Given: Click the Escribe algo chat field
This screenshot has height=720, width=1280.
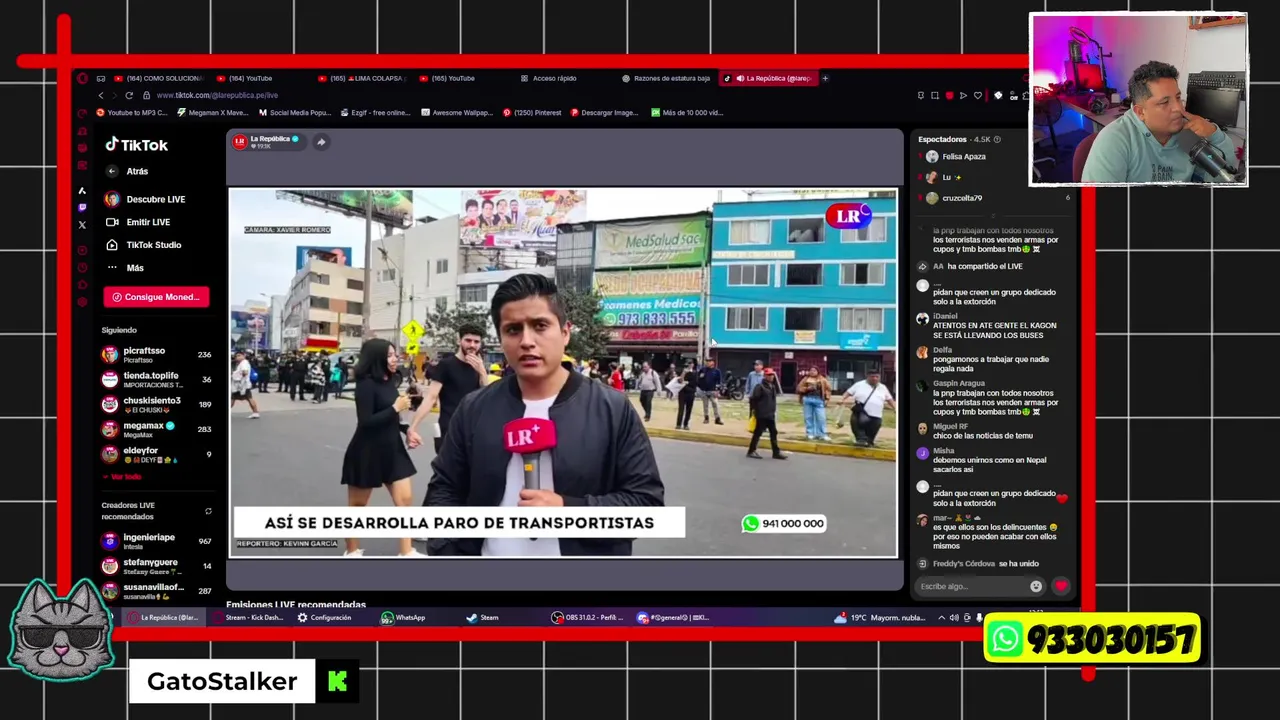Looking at the screenshot, I should 972,587.
